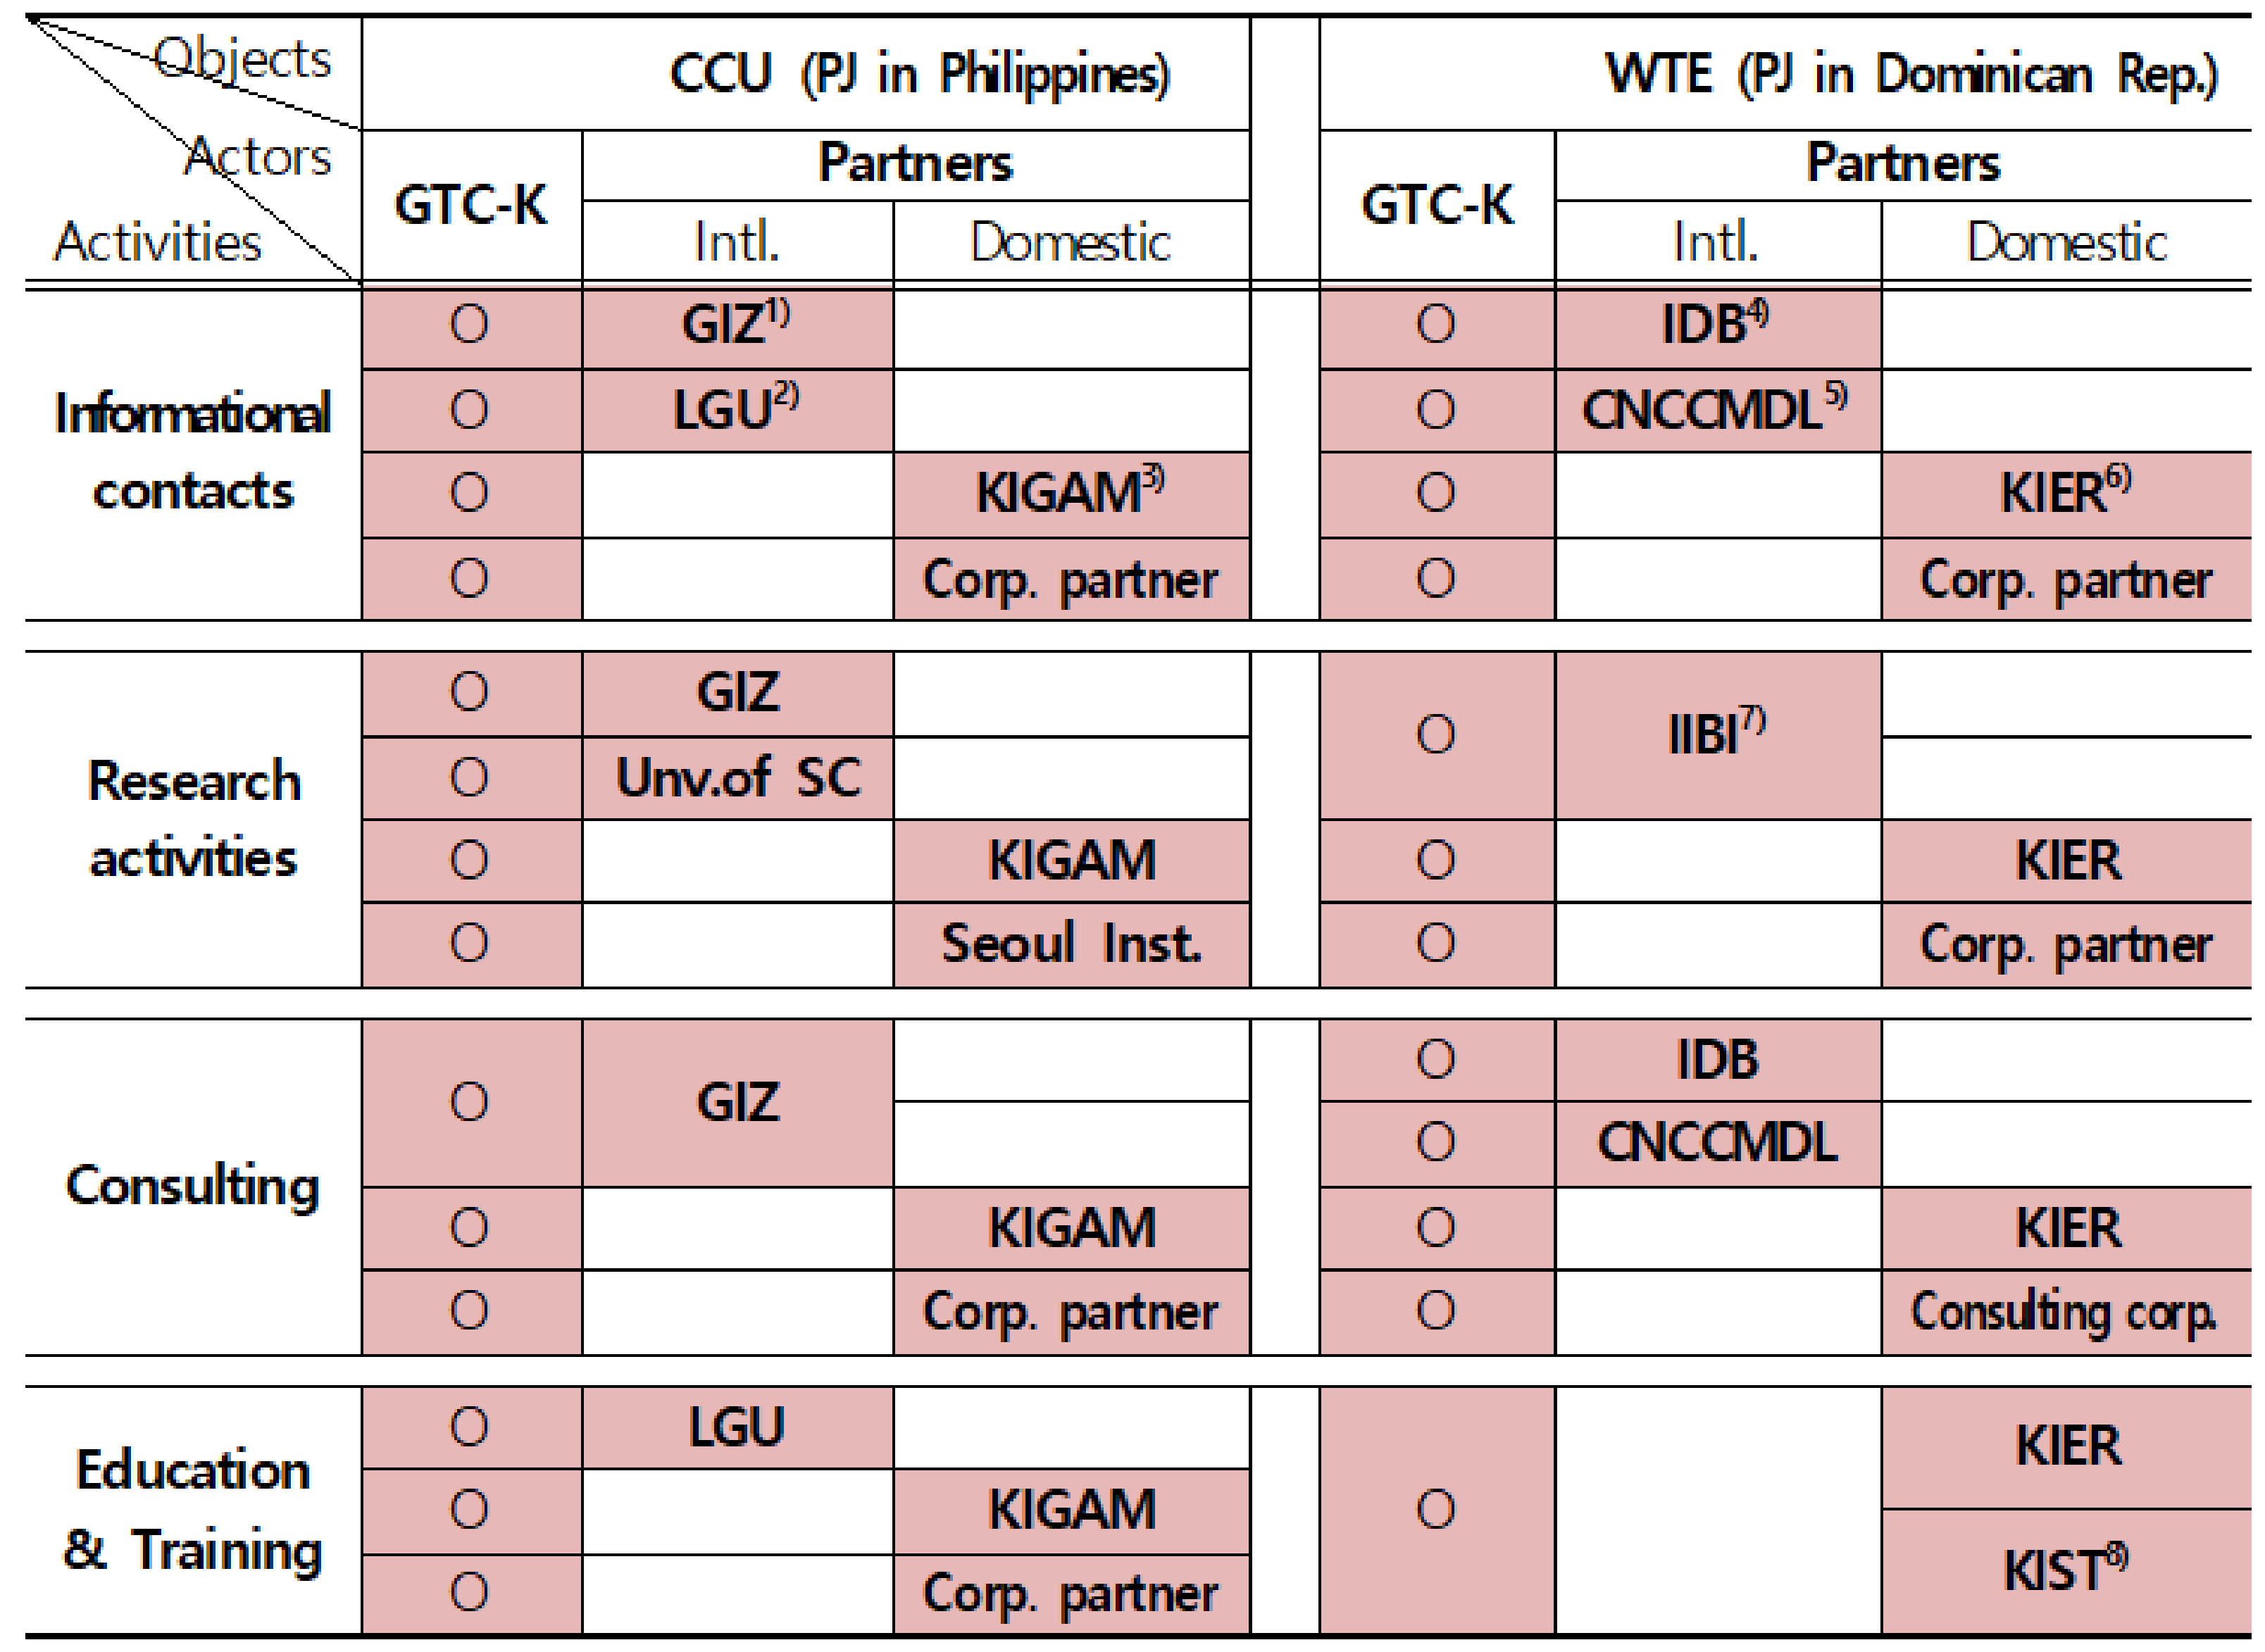
Task: Select the Consulting corp. cell
Action: (x=2064, y=1312)
